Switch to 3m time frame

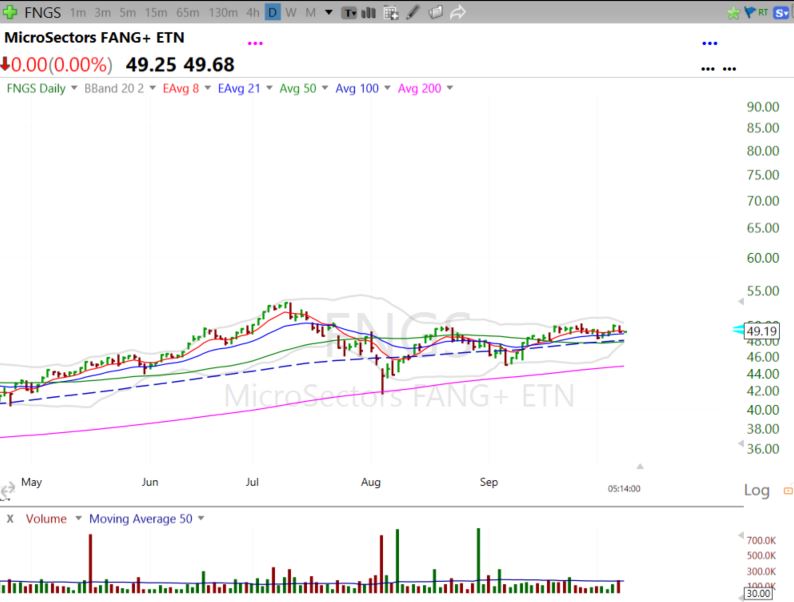[x=103, y=13]
